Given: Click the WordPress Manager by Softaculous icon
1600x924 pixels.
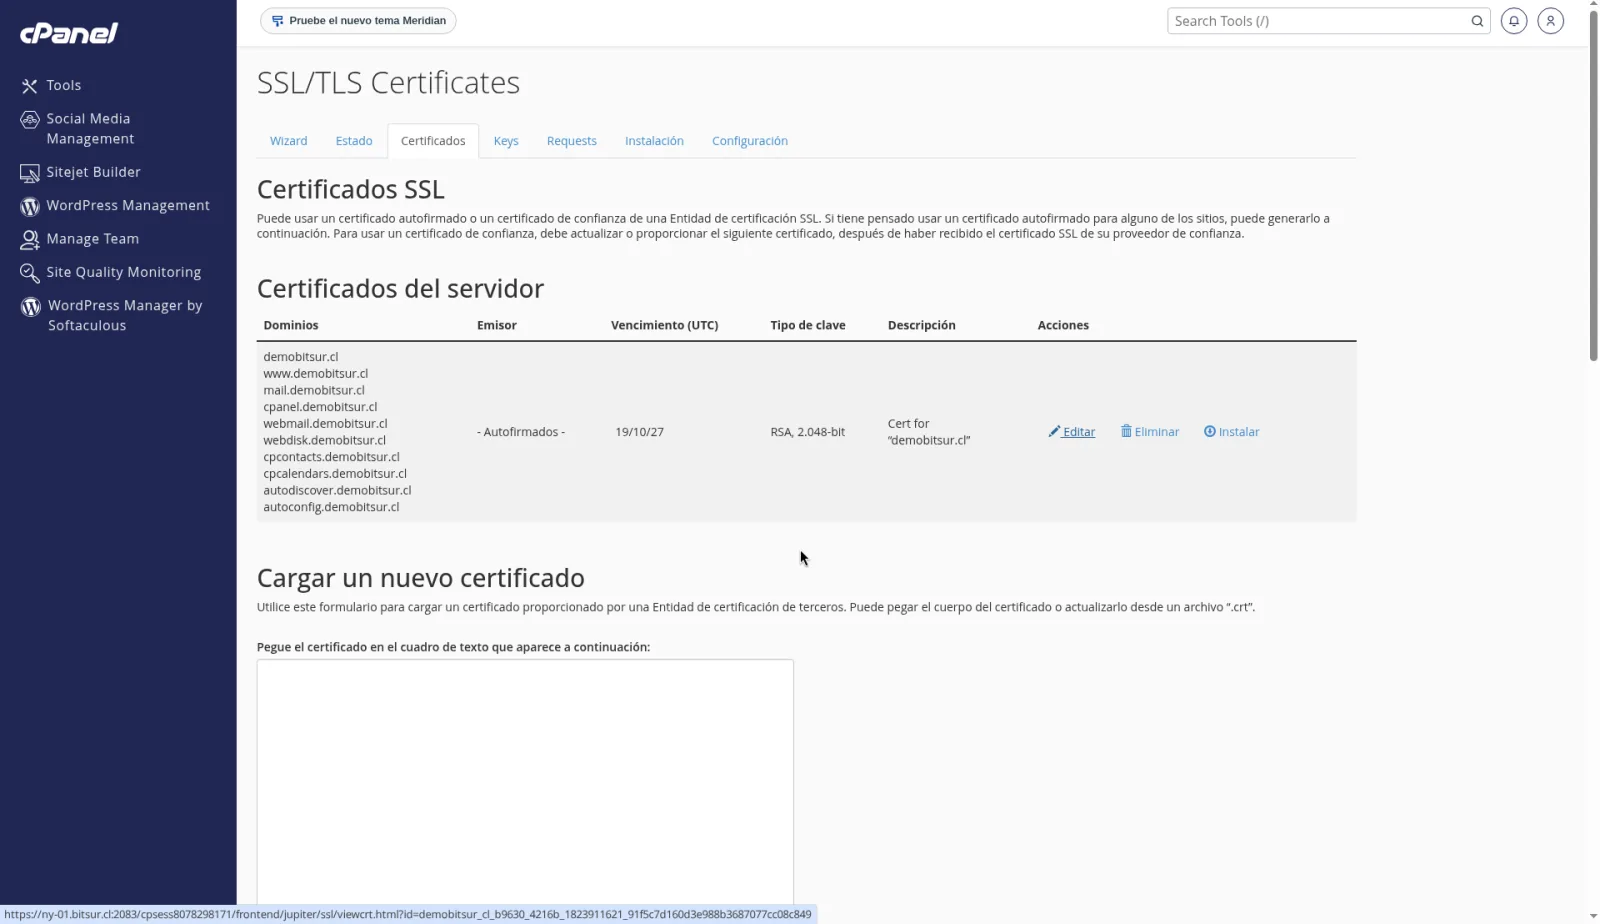Looking at the screenshot, I should pos(31,307).
